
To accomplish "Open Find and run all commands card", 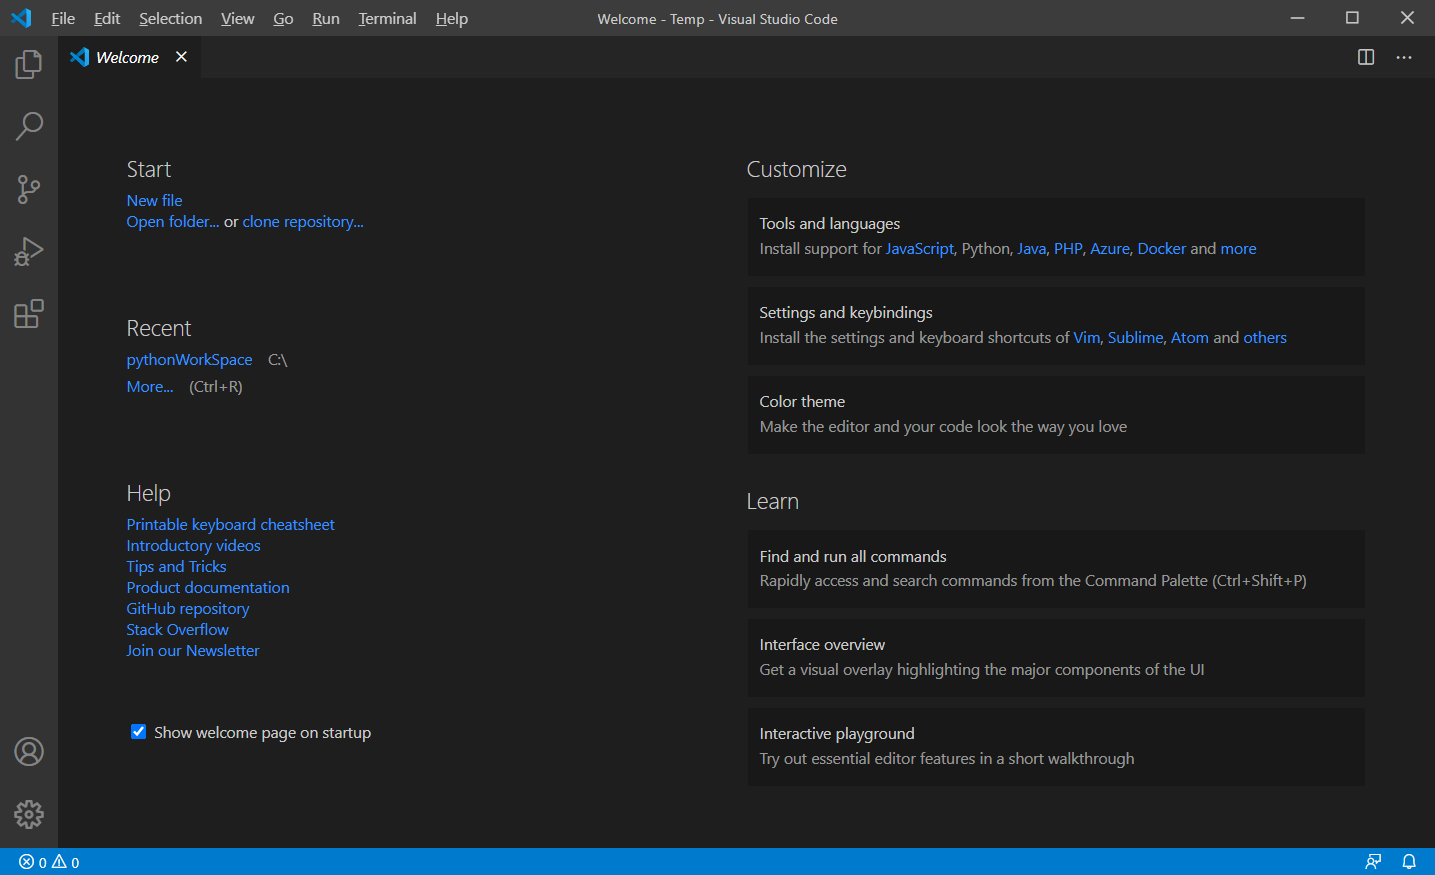I will pyautogui.click(x=1056, y=568).
